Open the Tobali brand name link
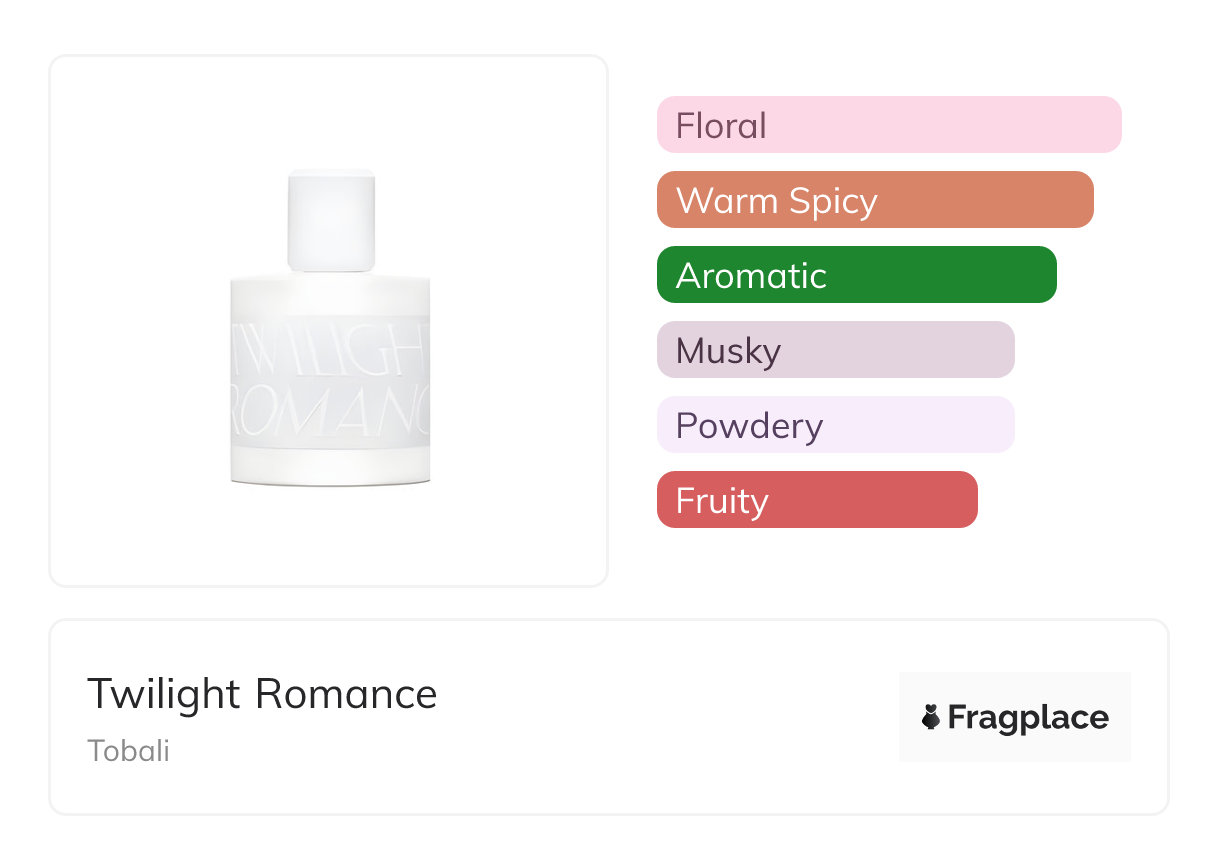 click(128, 751)
